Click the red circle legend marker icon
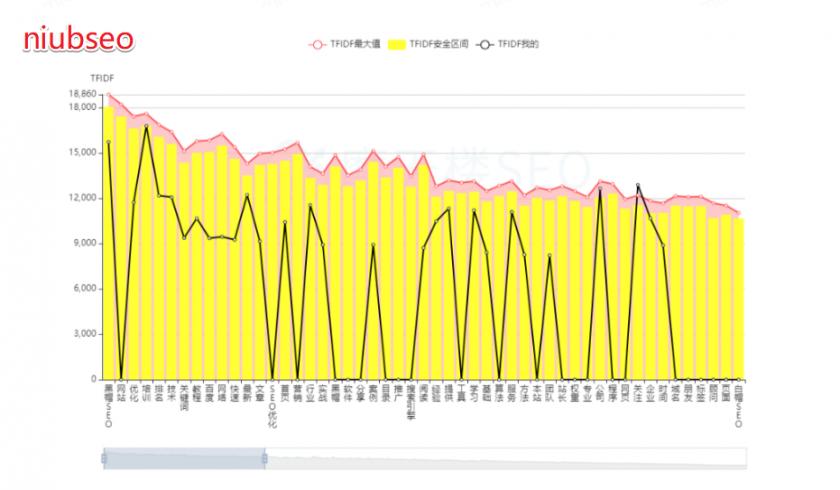 (318, 44)
